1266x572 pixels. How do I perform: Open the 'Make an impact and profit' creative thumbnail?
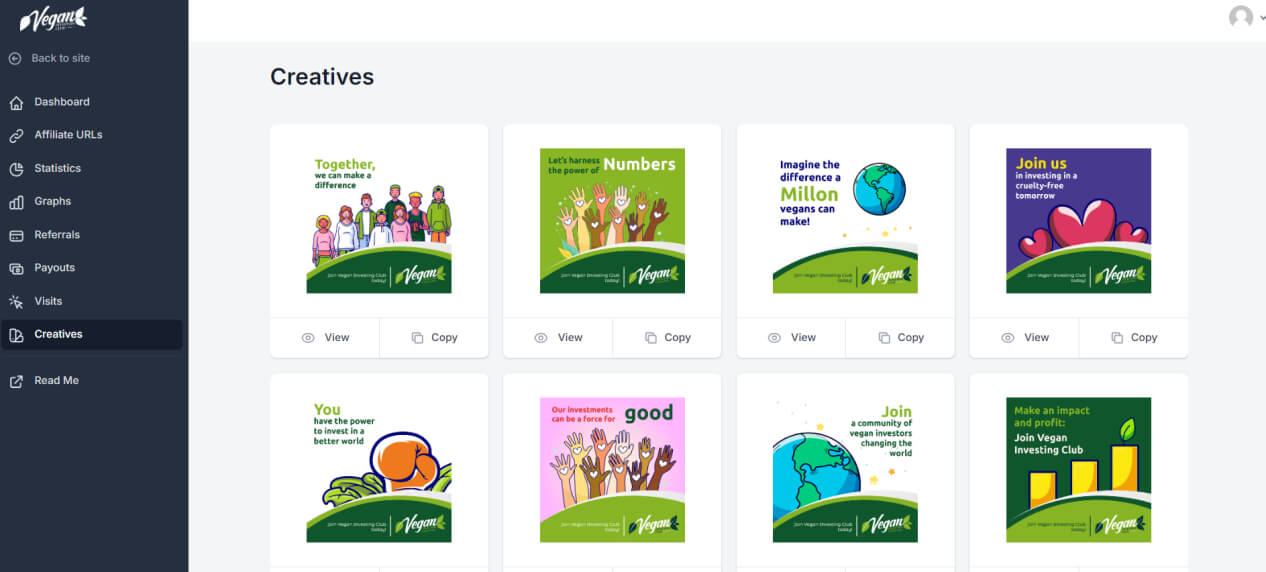[1078, 470]
